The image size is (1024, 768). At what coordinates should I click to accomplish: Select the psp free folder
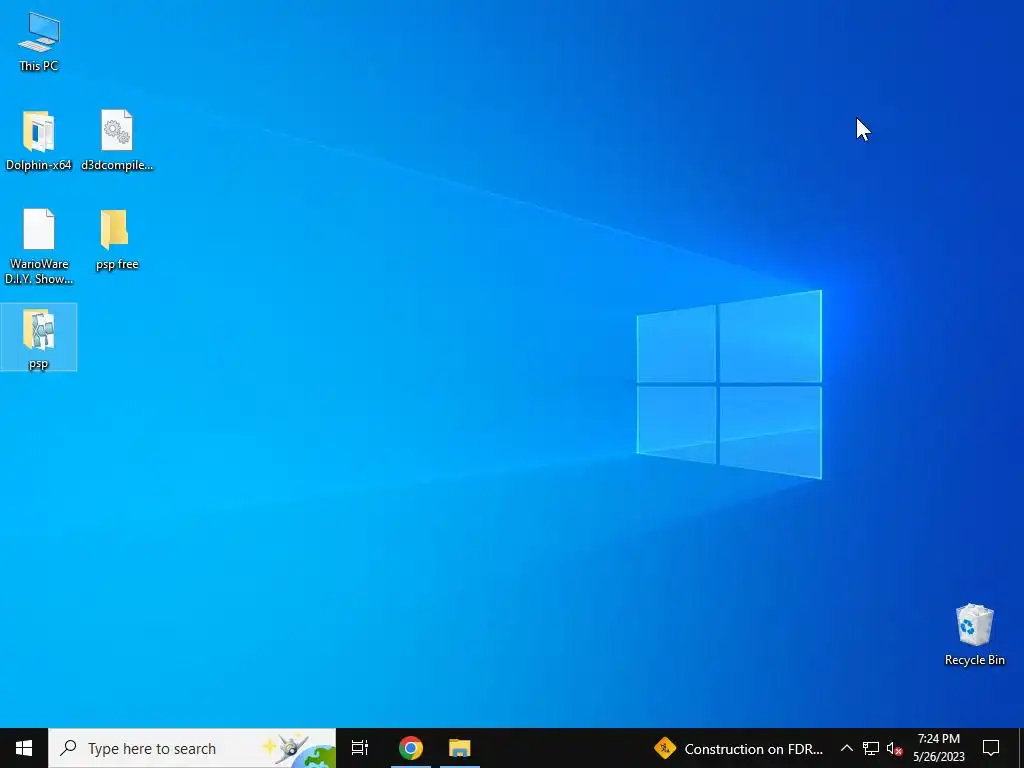(117, 240)
